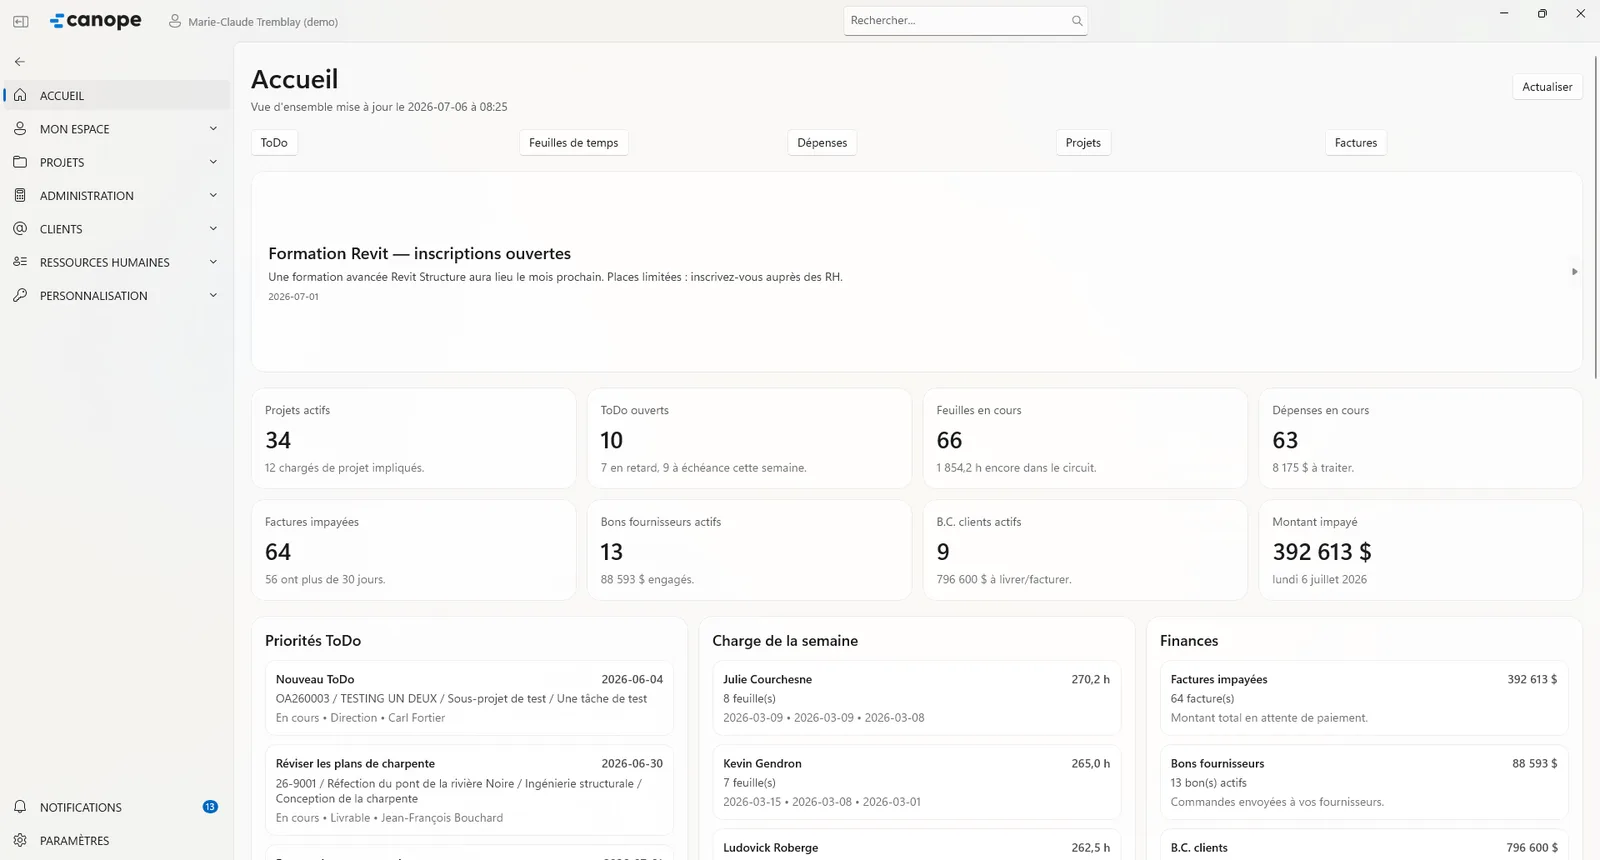Screen dimensions: 1600x860
Task: Select Réviser les plans de charpente
Action: coord(469,790)
